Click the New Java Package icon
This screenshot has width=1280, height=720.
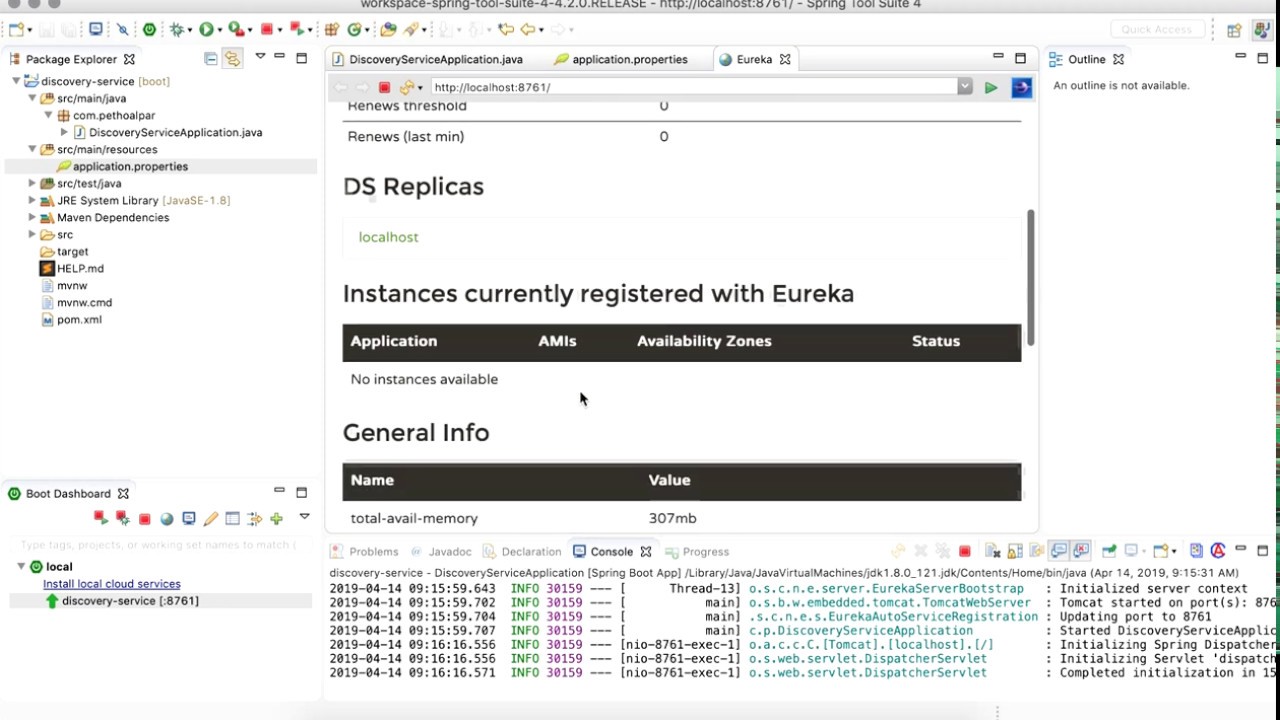[x=331, y=30]
